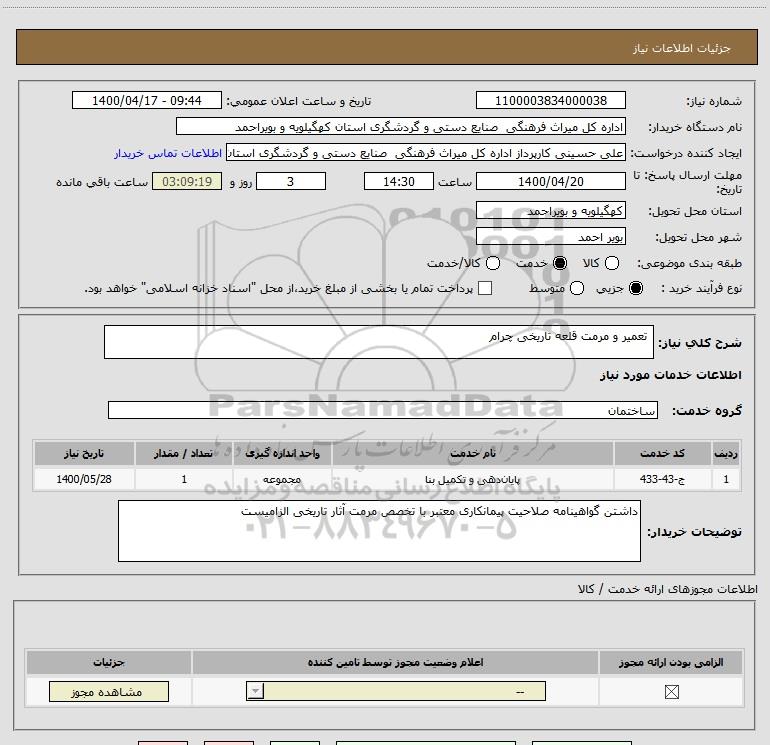Toggle the اسناد خزانه اسلامی payment checkbox

(485, 288)
